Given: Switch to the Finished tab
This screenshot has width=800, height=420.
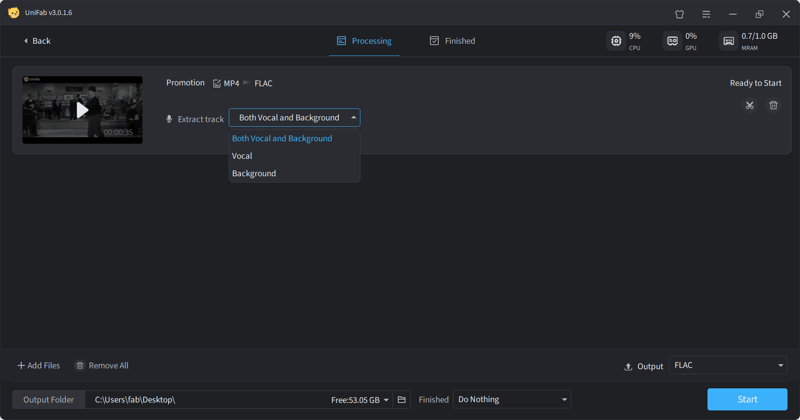Looking at the screenshot, I should tap(452, 41).
